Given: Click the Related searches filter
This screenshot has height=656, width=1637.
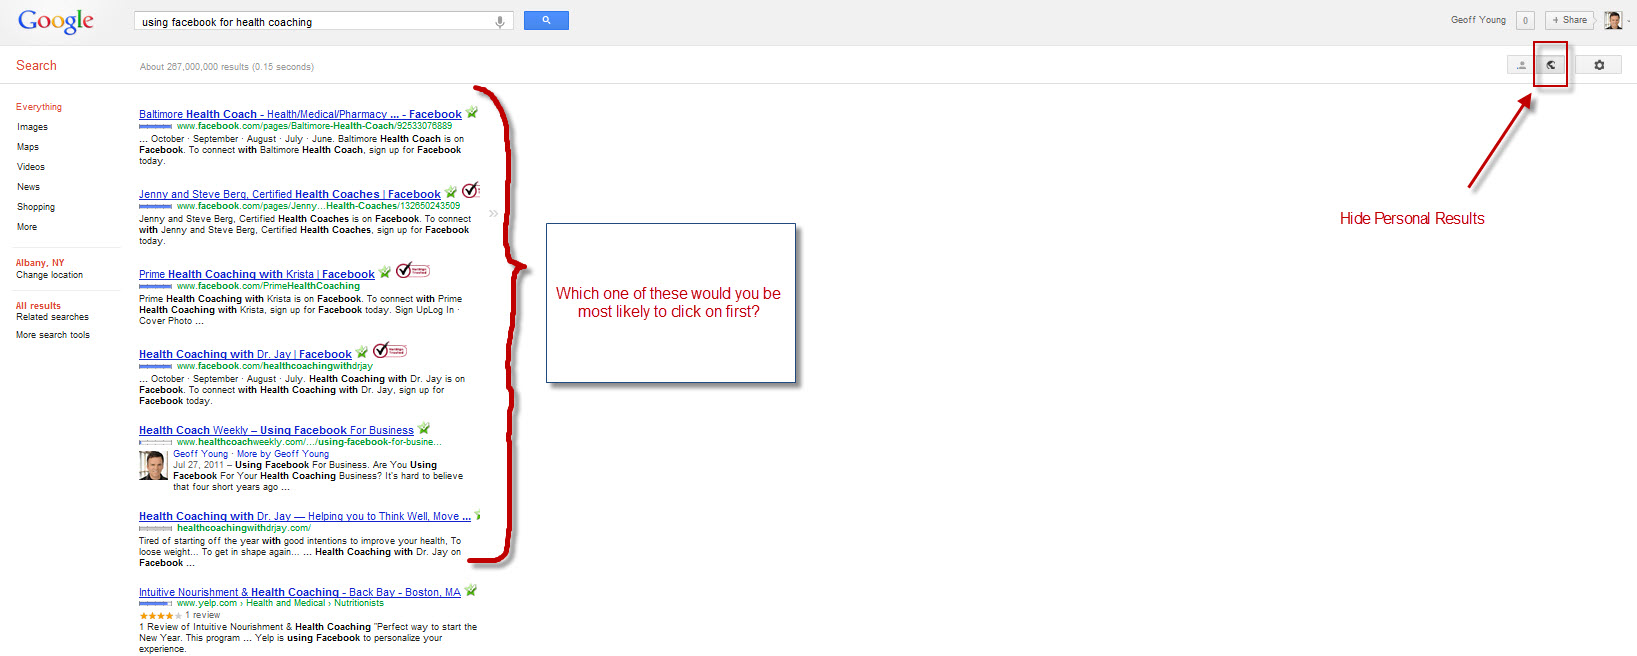Looking at the screenshot, I should point(52,317).
